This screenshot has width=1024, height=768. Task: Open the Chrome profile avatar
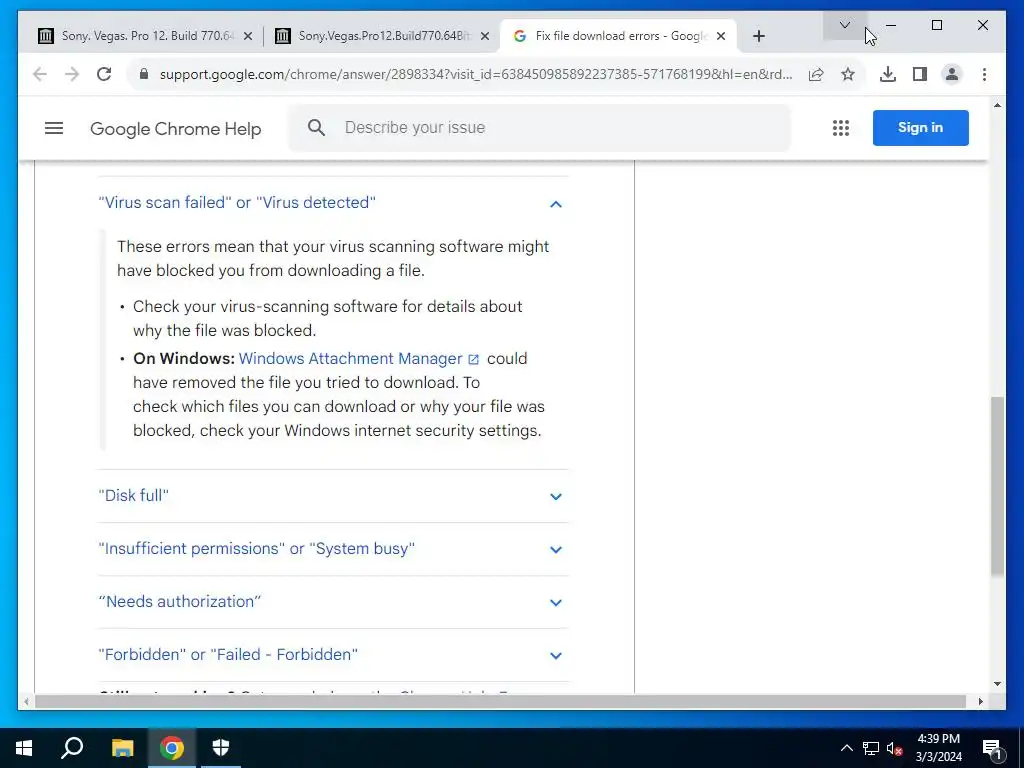[x=952, y=74]
